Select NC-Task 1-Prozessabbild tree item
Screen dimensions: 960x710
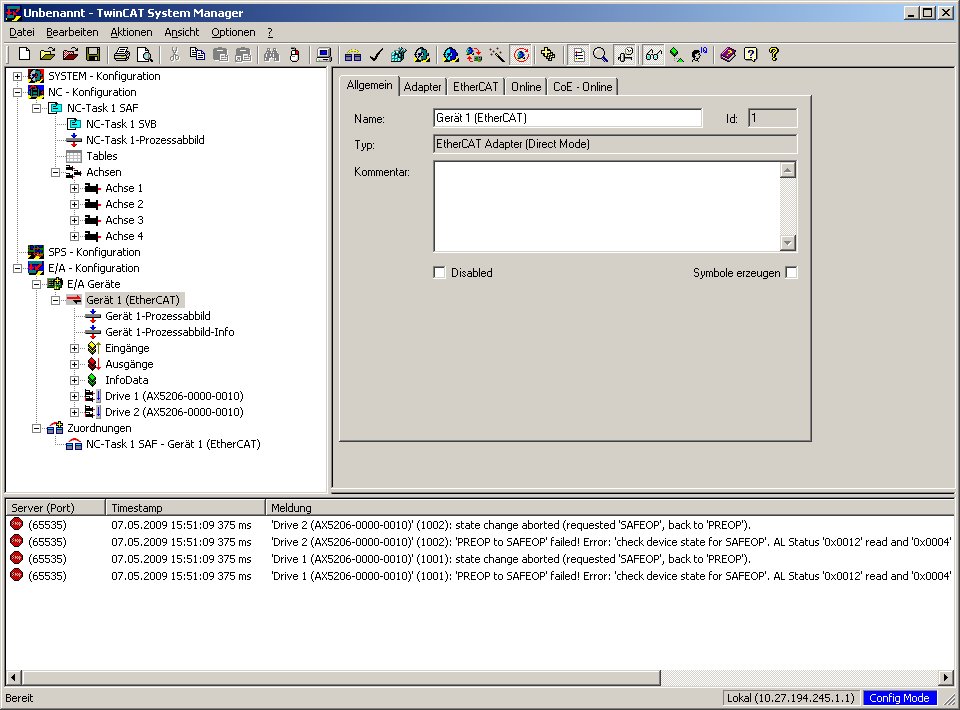[145, 140]
